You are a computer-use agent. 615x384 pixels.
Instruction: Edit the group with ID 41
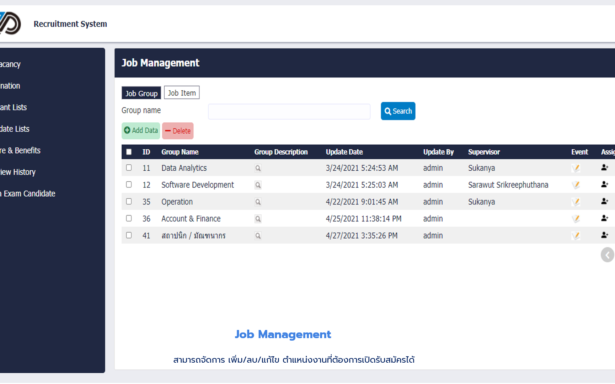point(575,236)
